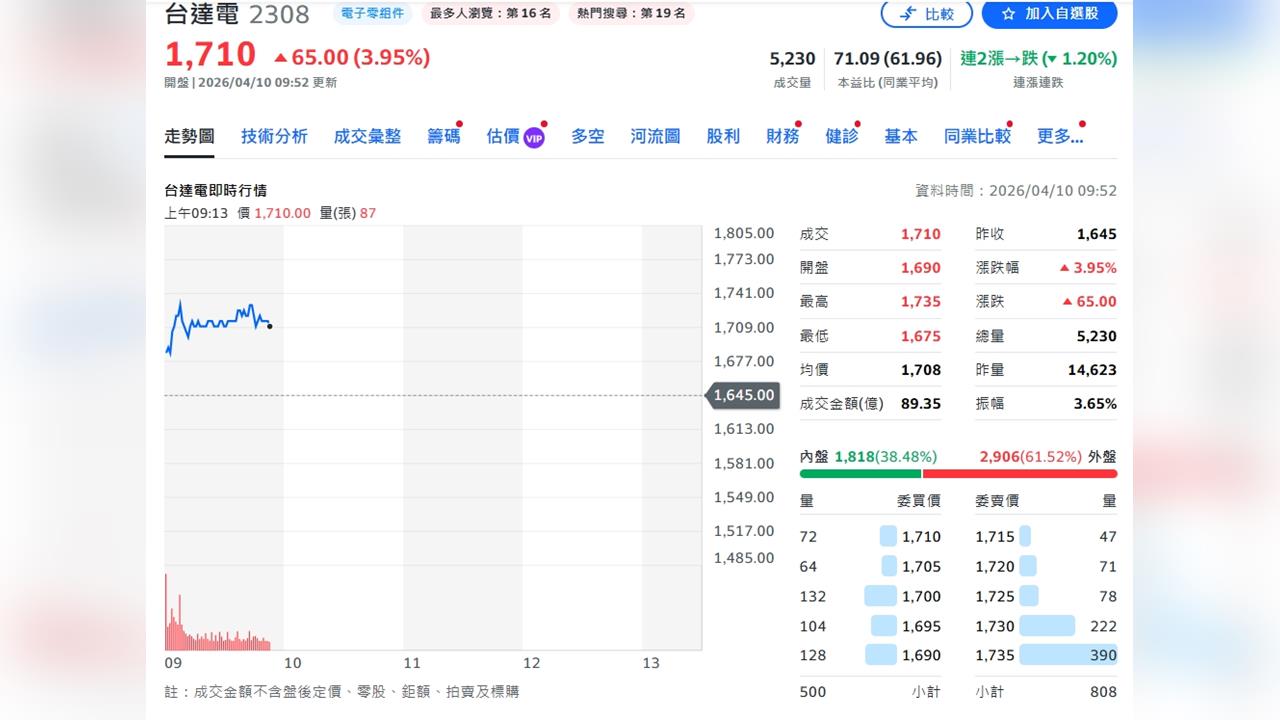Image resolution: width=1280 pixels, height=720 pixels.
Task: Open the 財務 tab
Action: click(x=782, y=136)
